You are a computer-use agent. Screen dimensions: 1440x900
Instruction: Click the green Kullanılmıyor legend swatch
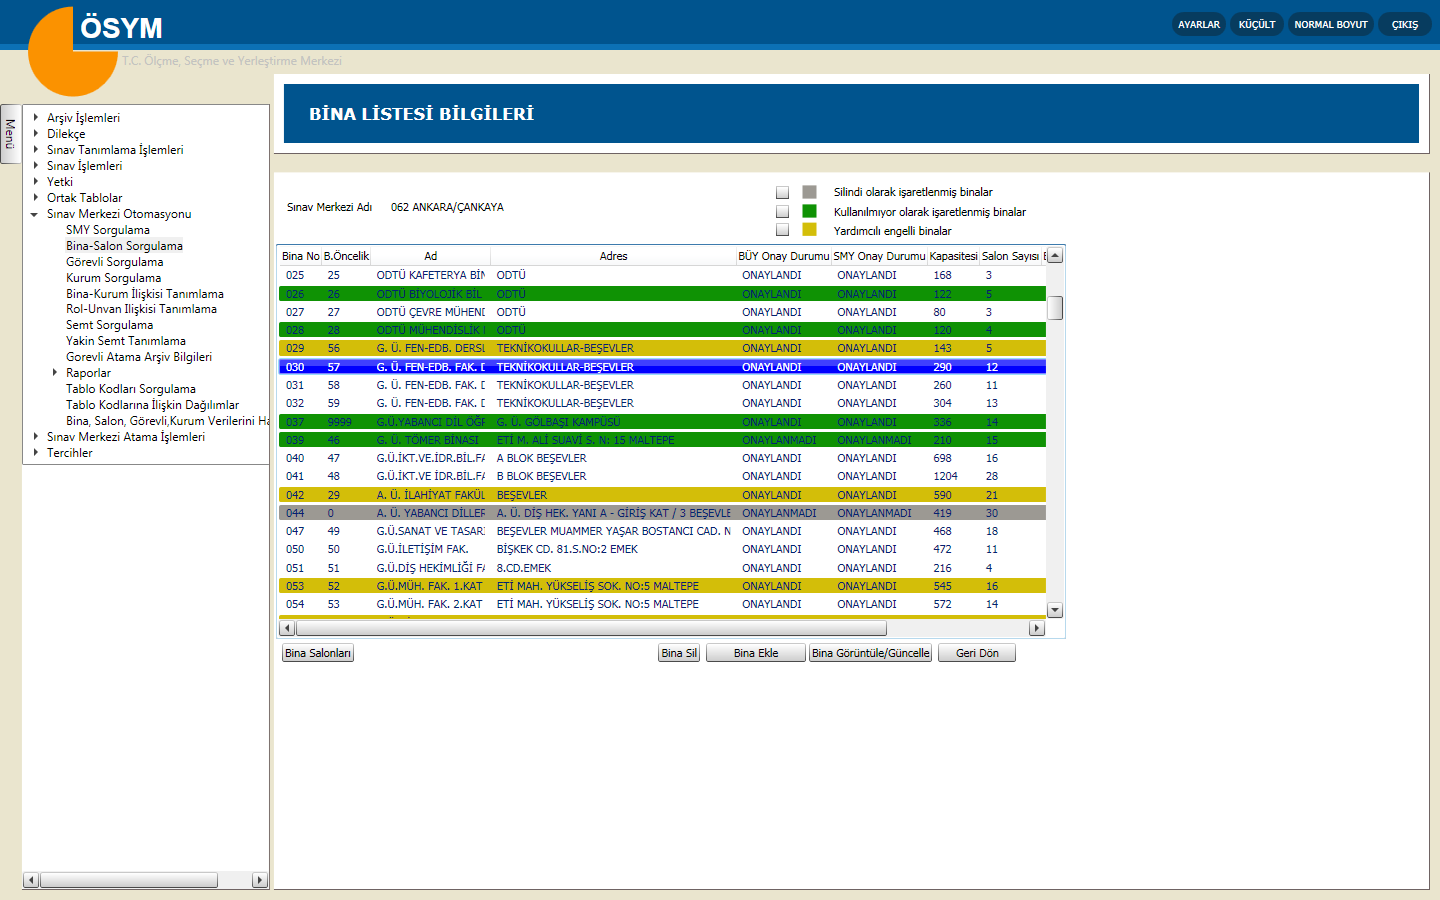pyautogui.click(x=809, y=211)
